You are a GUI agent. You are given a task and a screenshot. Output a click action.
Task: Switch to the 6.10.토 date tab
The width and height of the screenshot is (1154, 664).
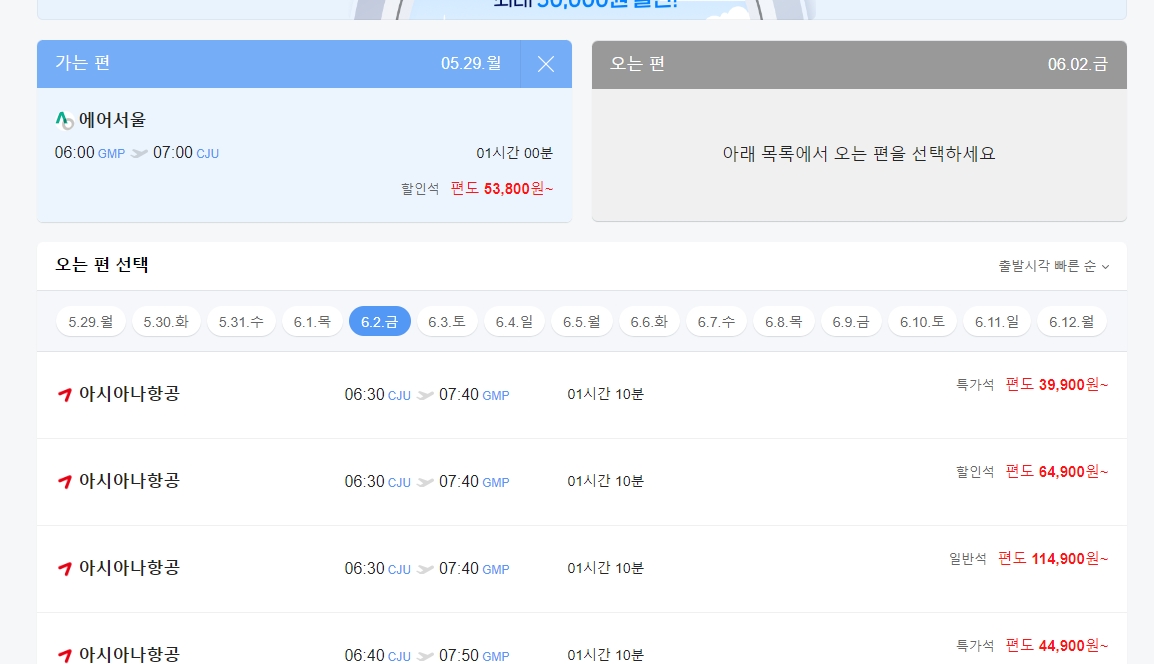[922, 322]
